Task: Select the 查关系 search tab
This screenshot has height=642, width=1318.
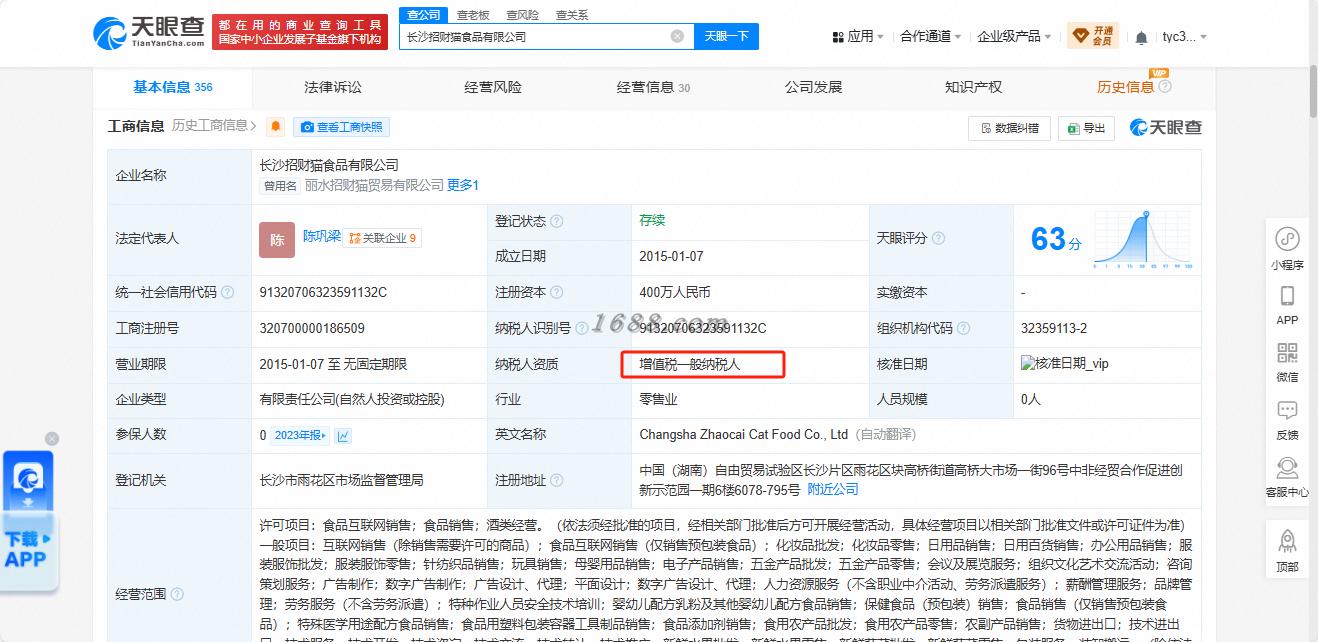Action: point(572,14)
